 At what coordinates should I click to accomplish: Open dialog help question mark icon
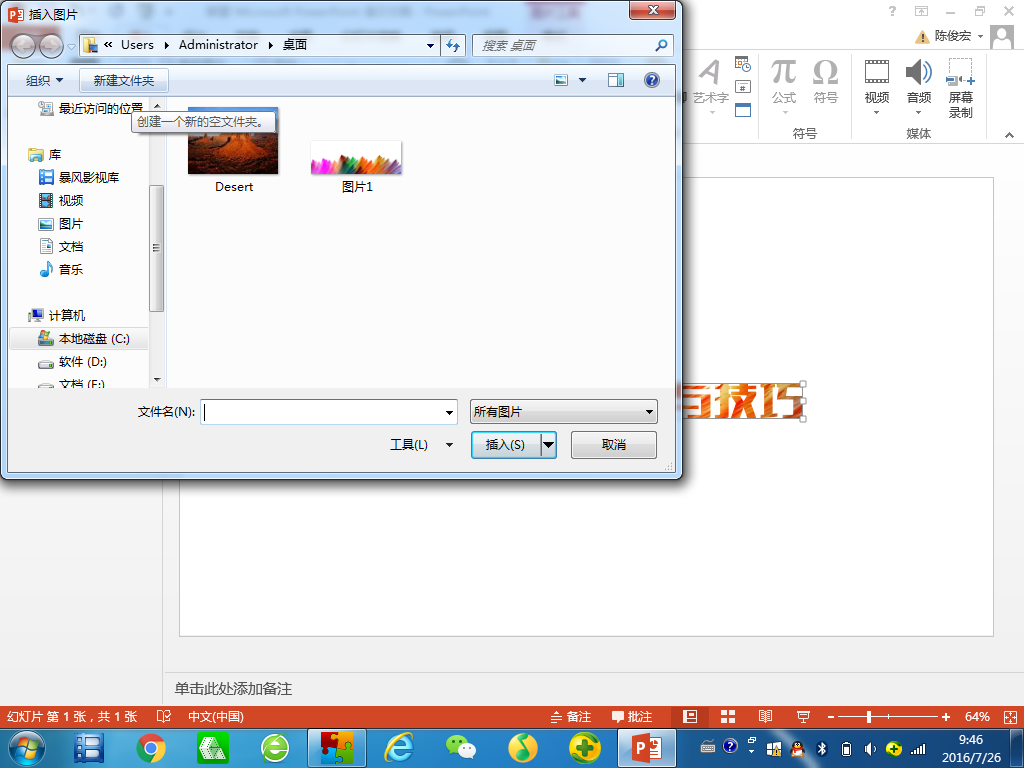(x=652, y=80)
